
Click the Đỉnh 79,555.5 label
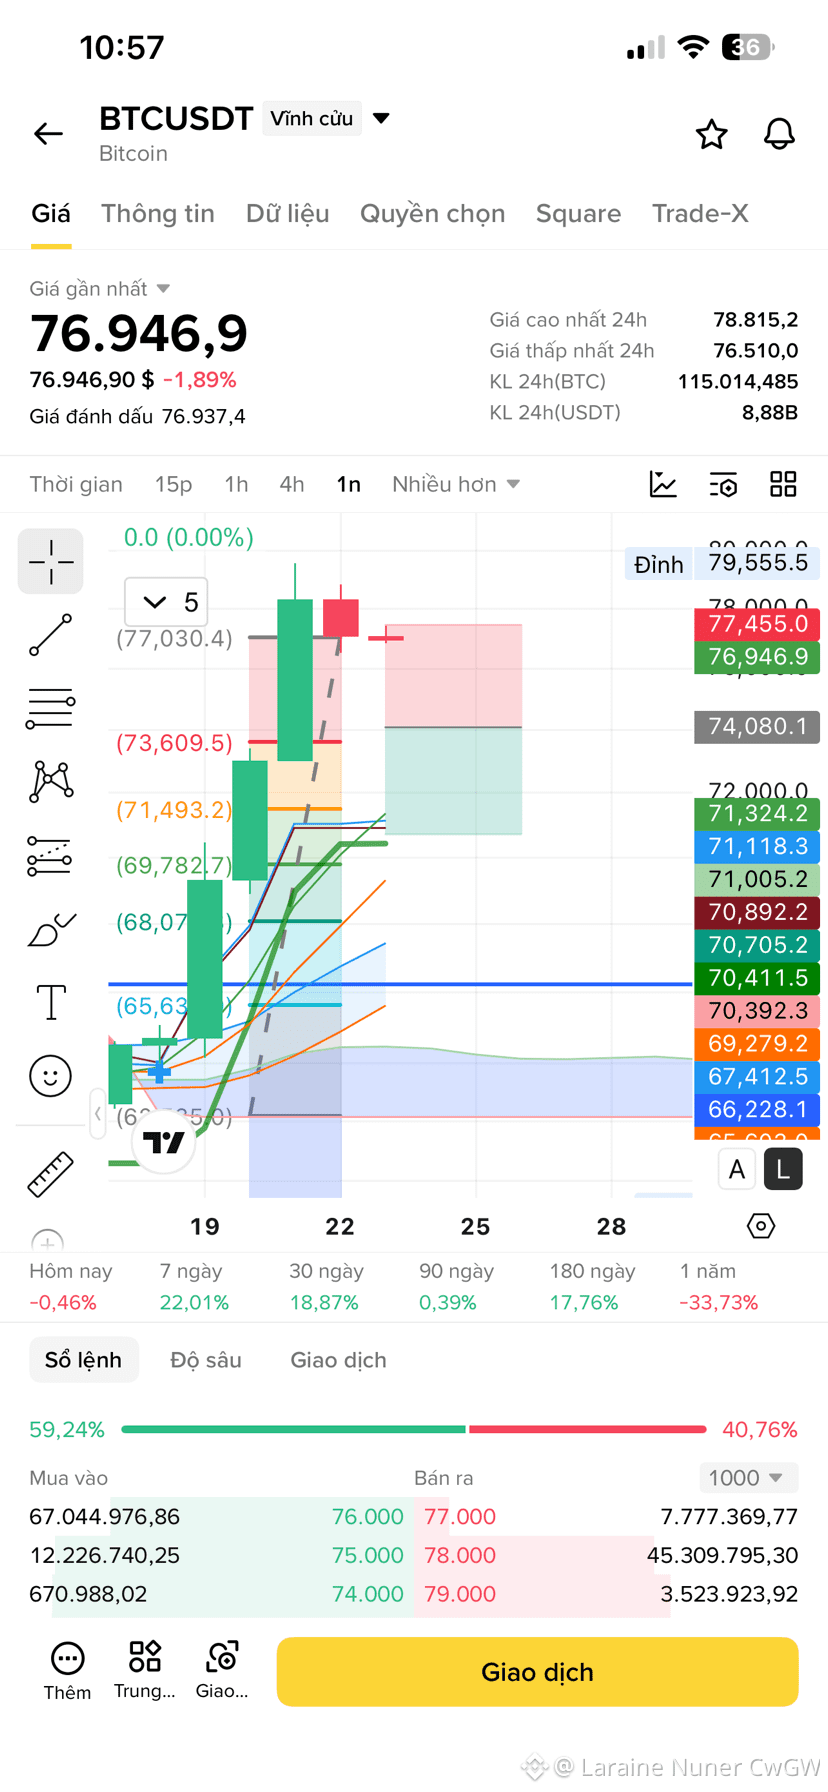(722, 564)
